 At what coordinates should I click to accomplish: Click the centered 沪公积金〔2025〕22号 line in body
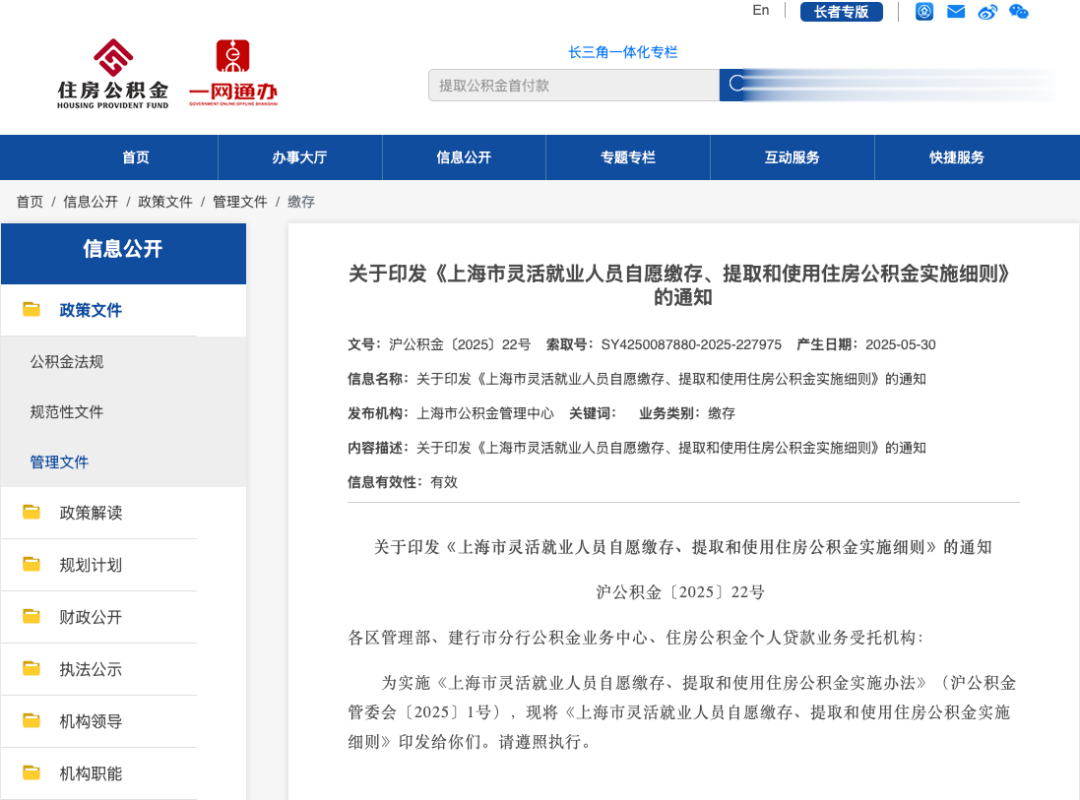(681, 592)
